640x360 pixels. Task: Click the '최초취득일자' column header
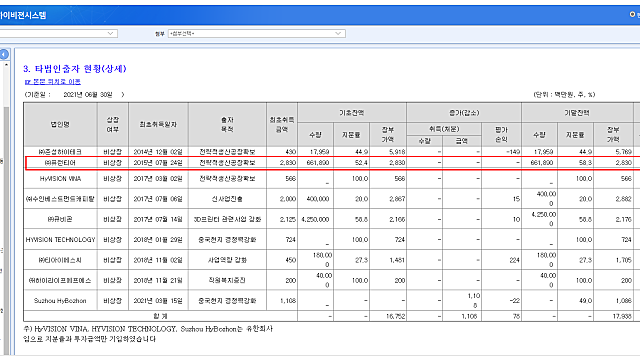(x=158, y=124)
